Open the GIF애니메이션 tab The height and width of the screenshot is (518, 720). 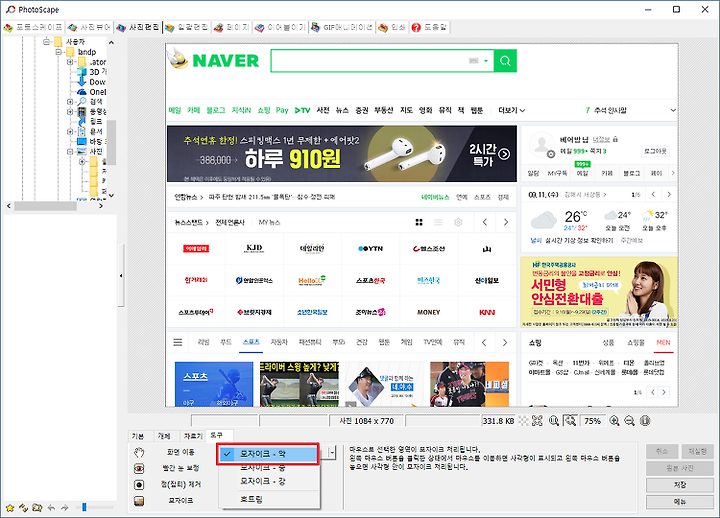pos(342,28)
